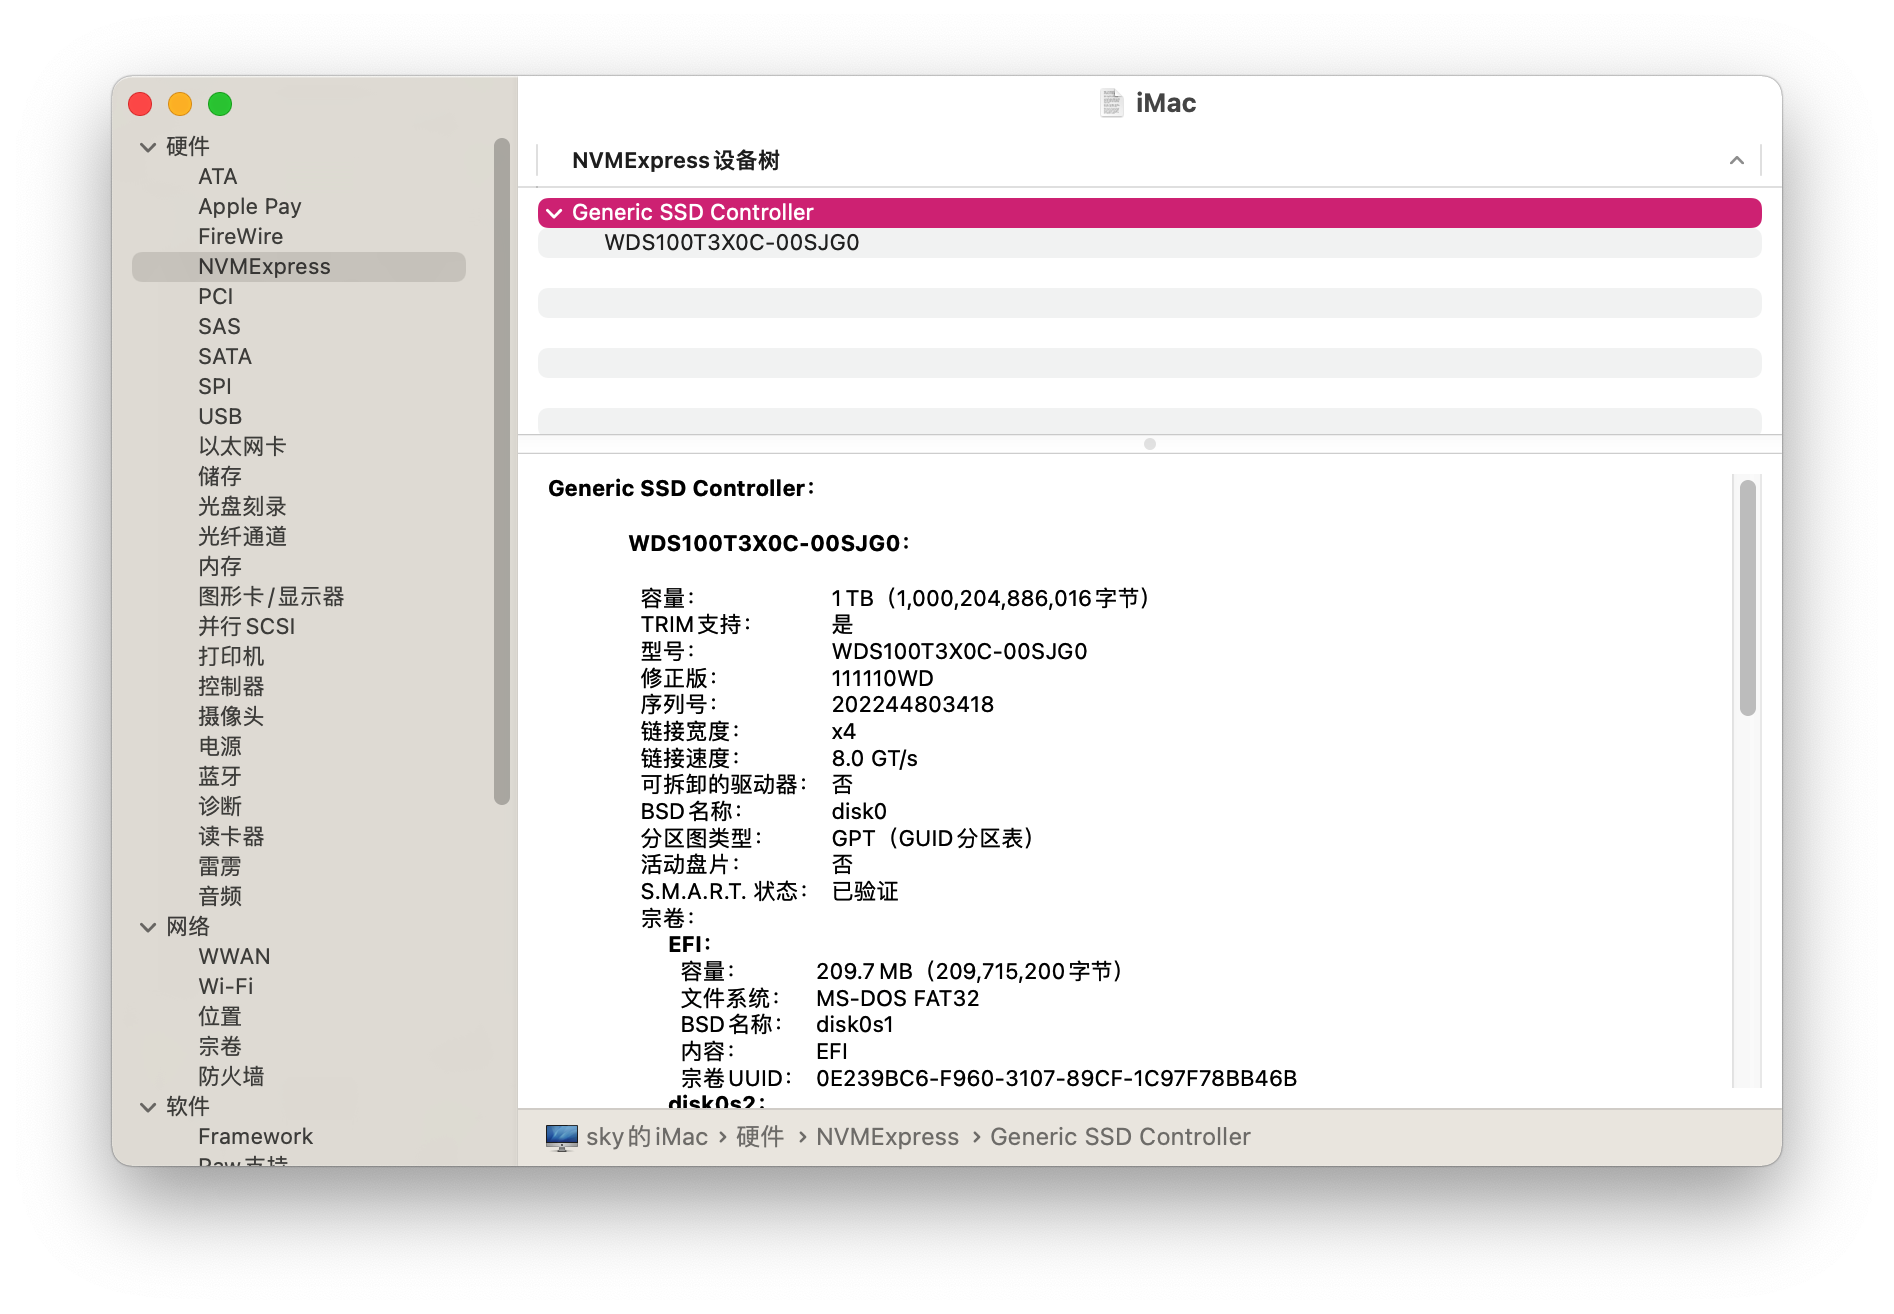Select WDS100T3X0C-00SJG0 device in tree

[x=731, y=243]
